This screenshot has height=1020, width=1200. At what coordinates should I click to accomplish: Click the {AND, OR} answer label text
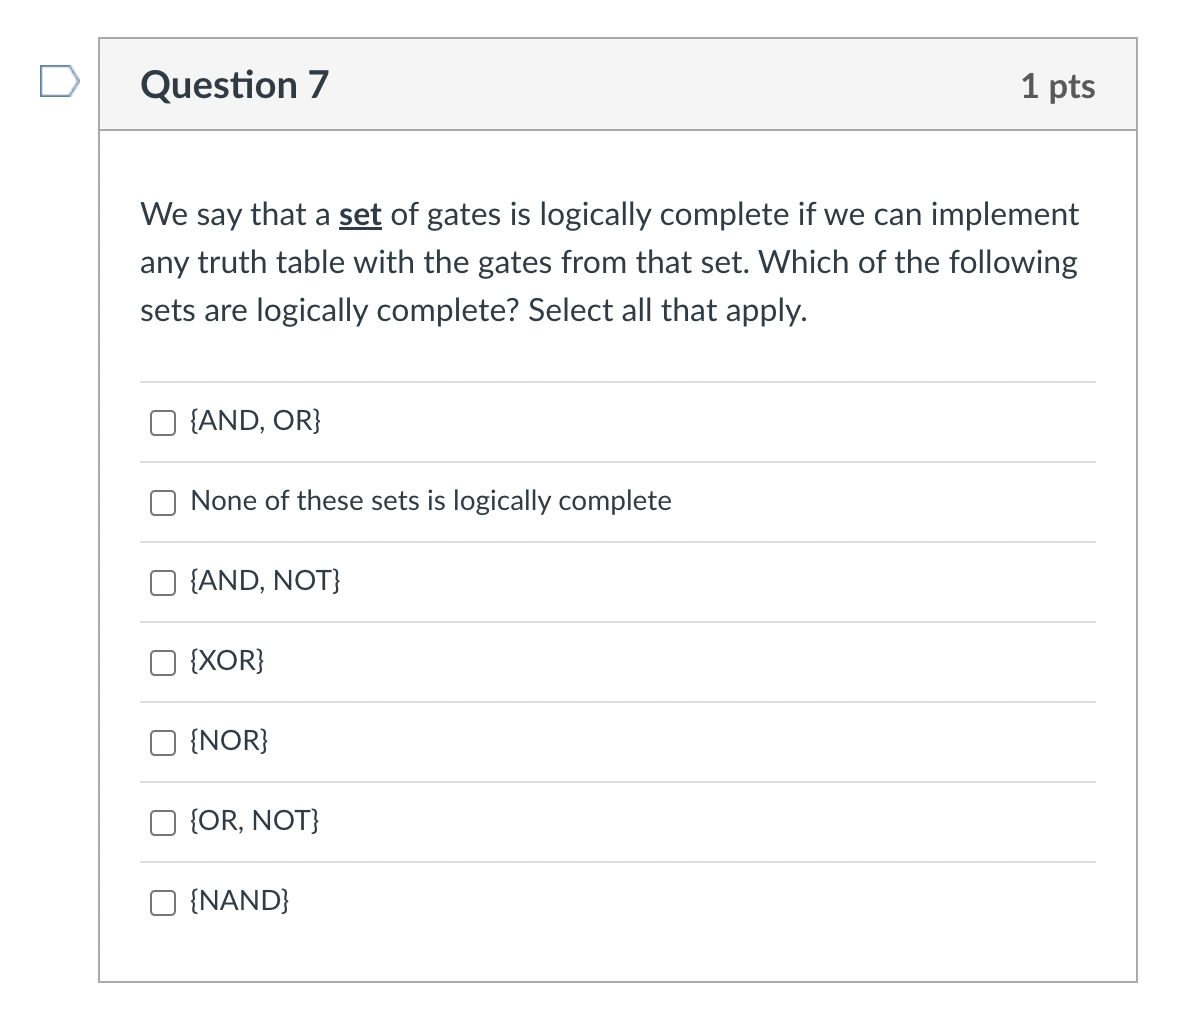(x=255, y=420)
